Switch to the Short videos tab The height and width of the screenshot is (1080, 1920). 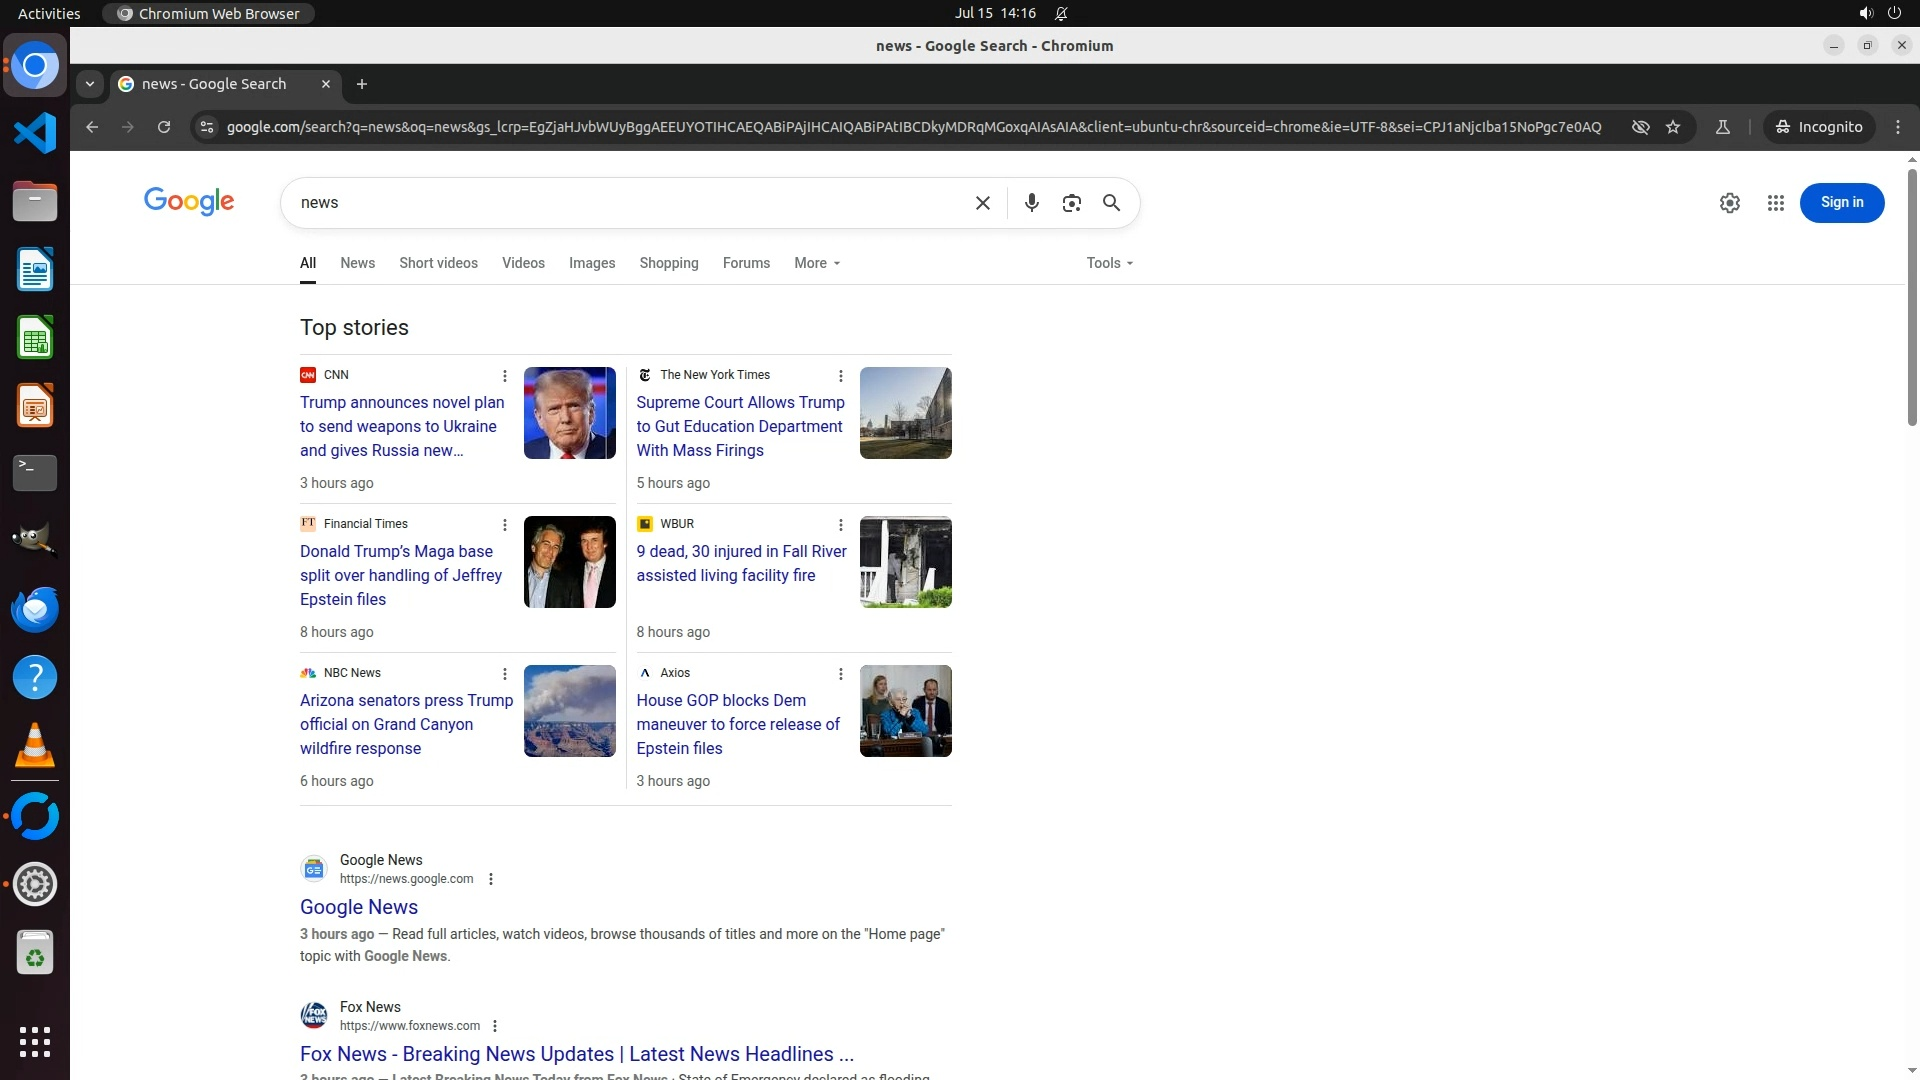(438, 263)
